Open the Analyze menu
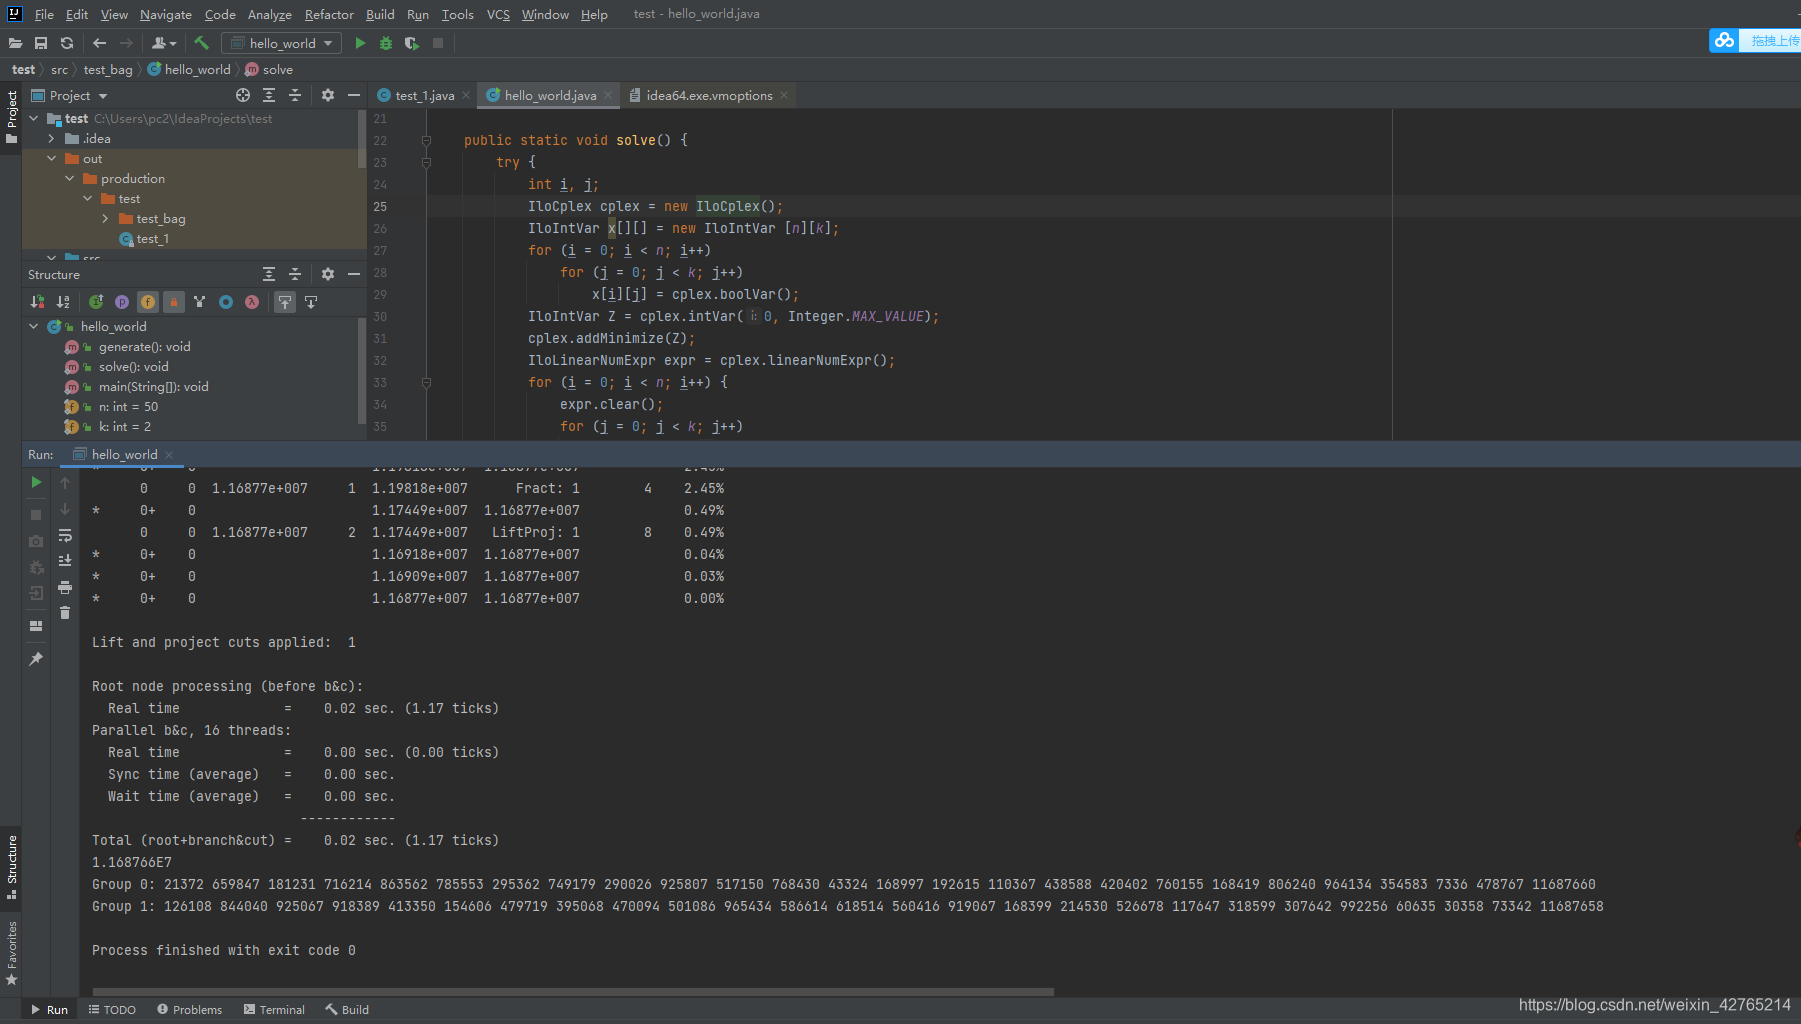Viewport: 1801px width, 1024px height. point(270,14)
